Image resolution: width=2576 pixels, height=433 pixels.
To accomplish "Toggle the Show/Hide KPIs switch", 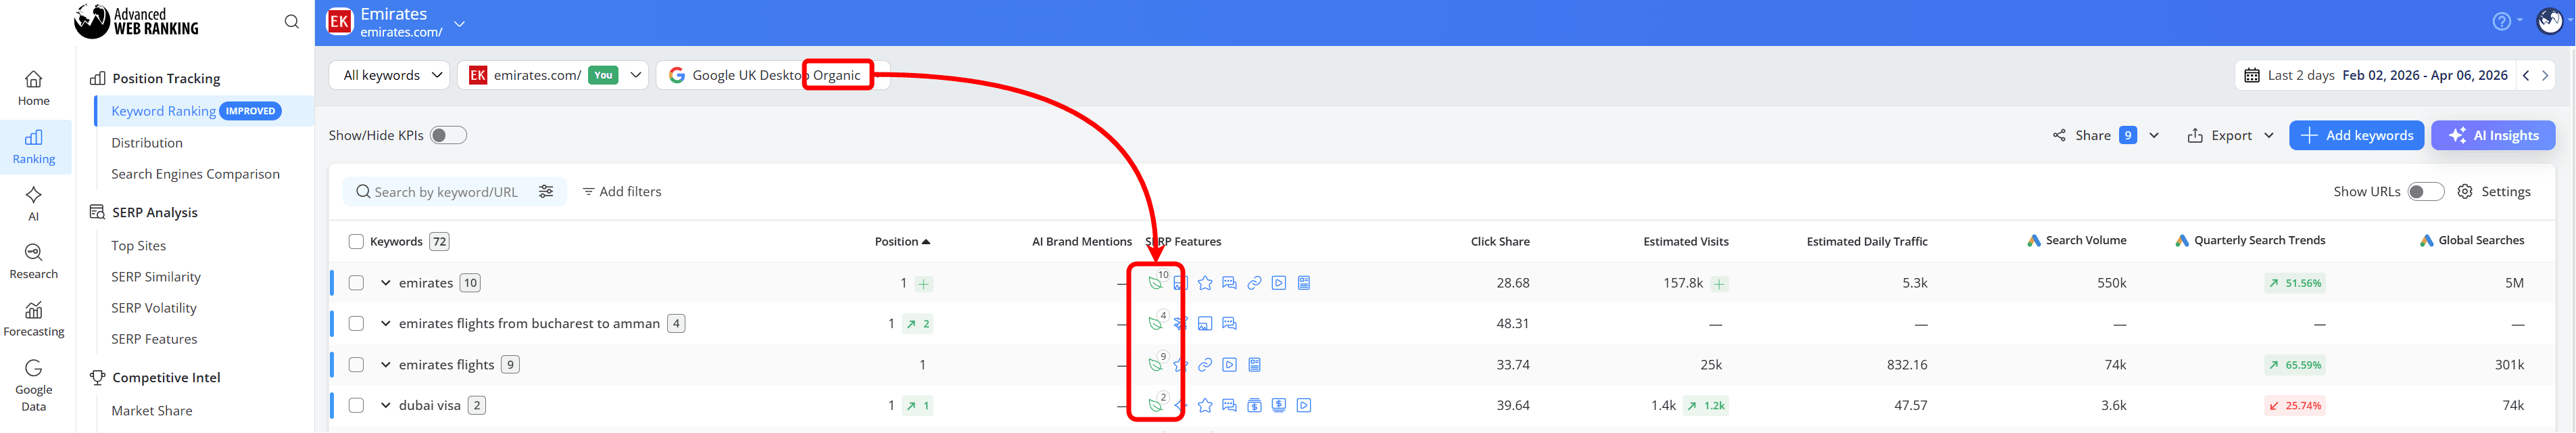I will 448,135.
